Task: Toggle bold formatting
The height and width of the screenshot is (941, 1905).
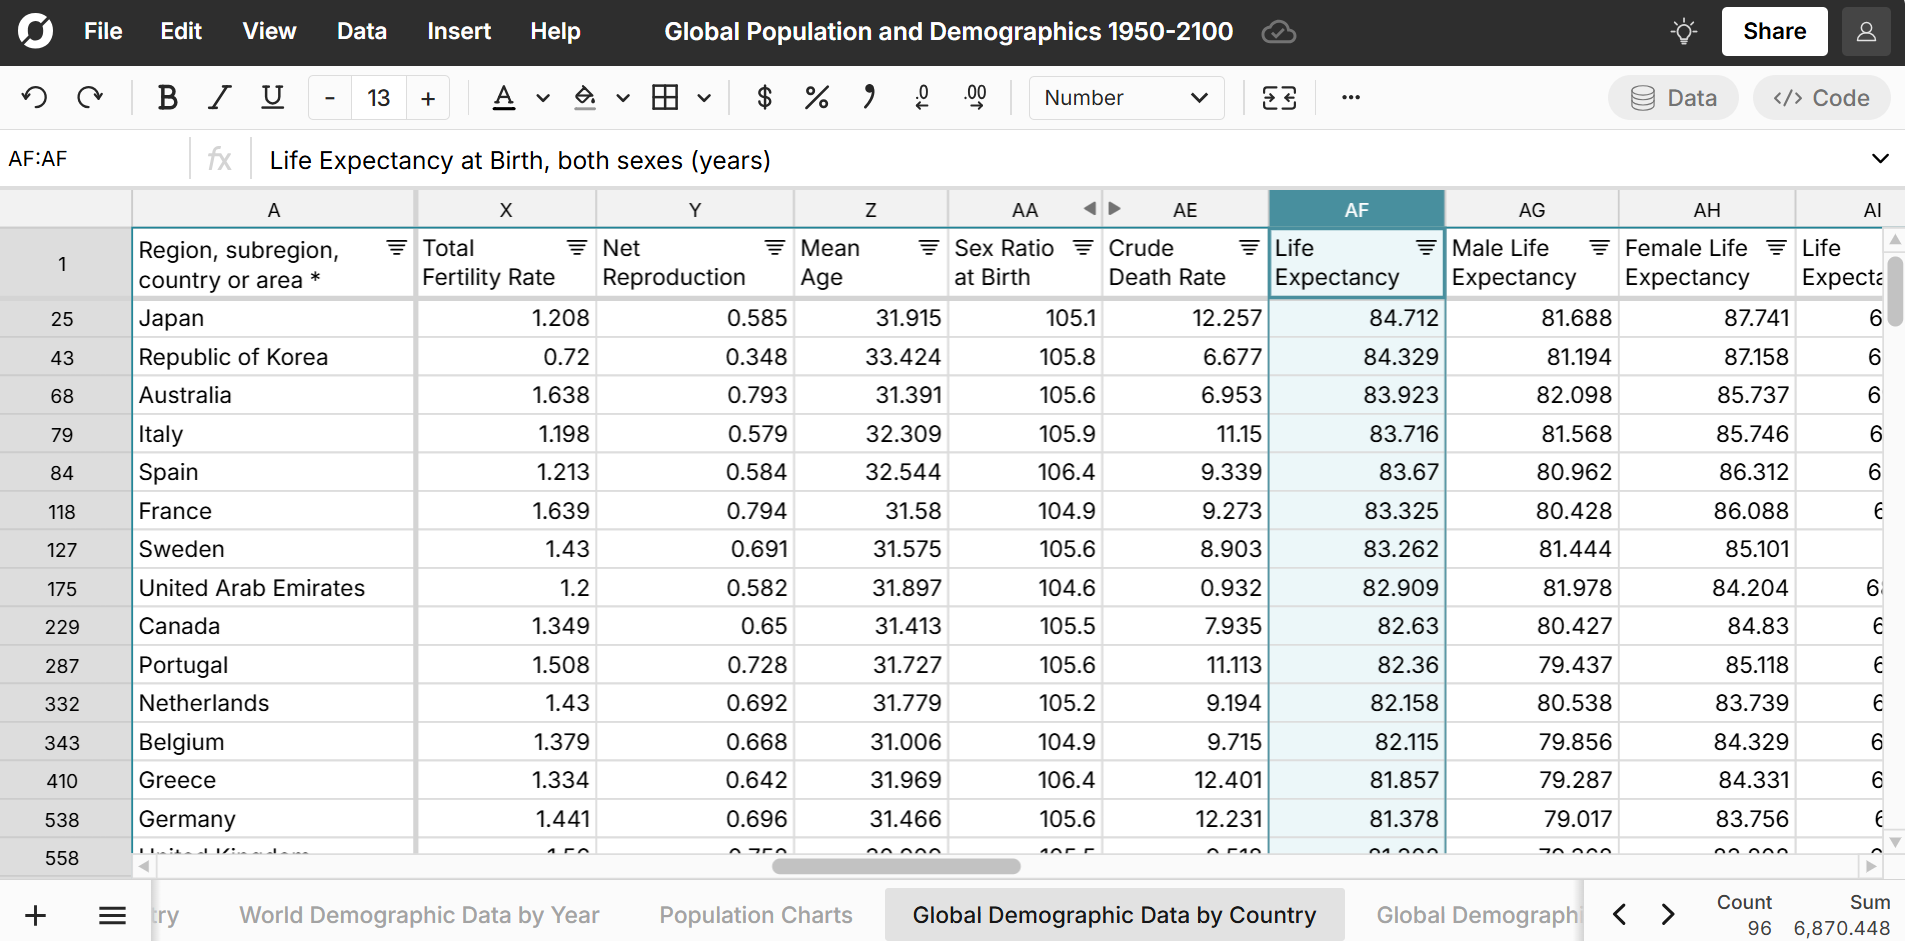Action: (x=167, y=97)
